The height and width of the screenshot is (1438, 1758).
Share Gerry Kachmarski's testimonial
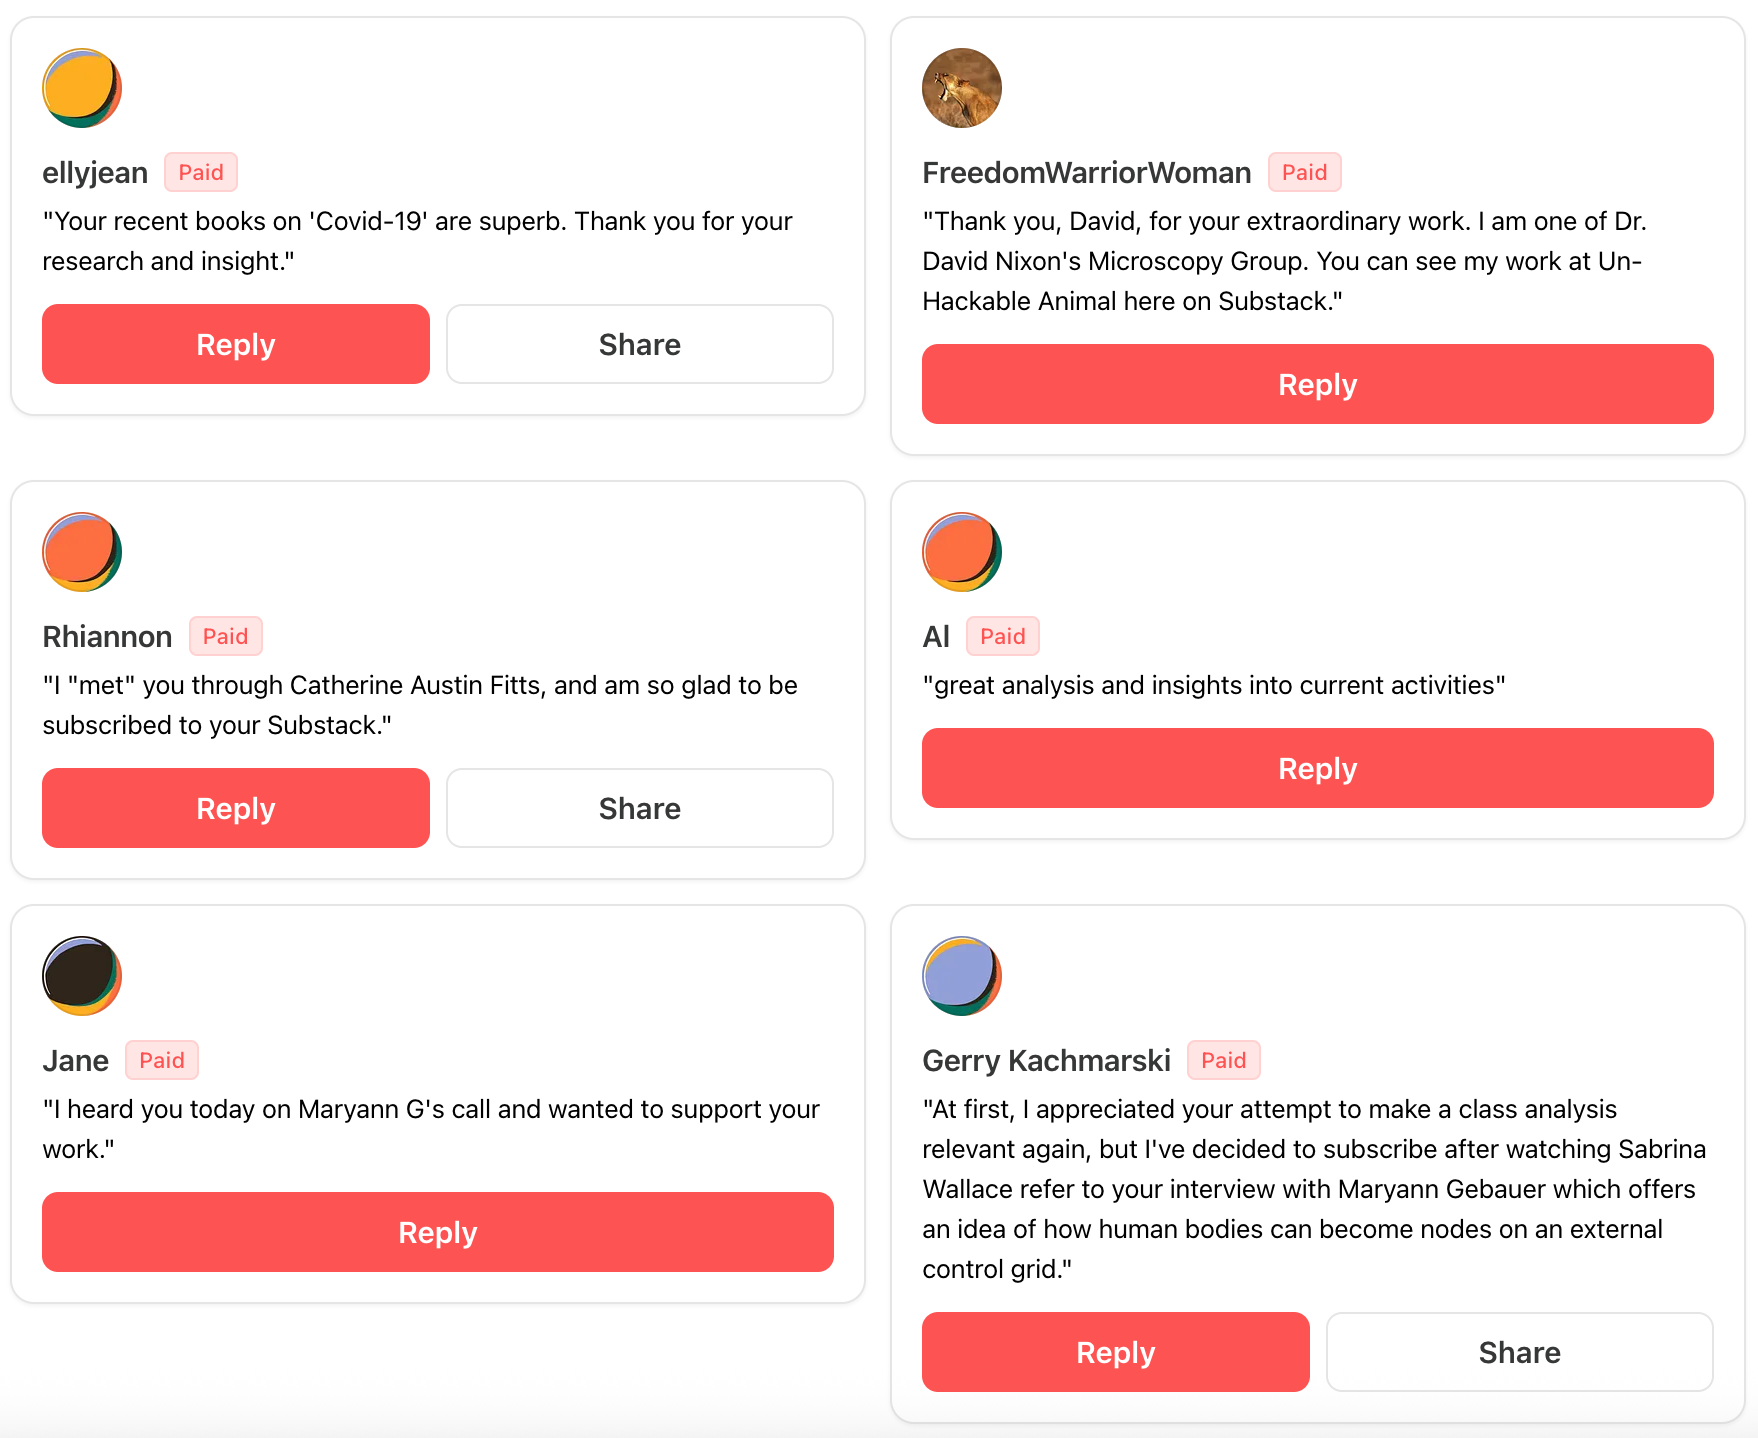[x=1519, y=1352]
